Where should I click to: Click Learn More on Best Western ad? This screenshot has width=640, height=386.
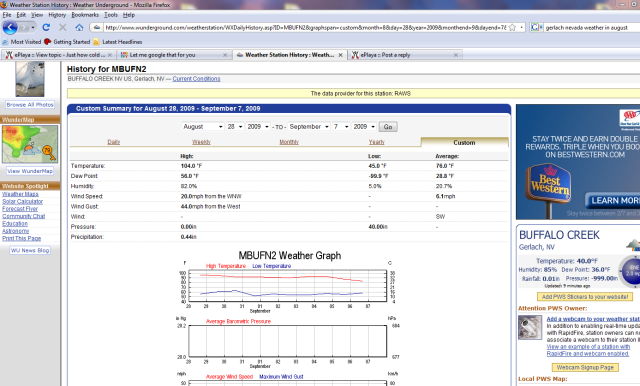pos(613,200)
